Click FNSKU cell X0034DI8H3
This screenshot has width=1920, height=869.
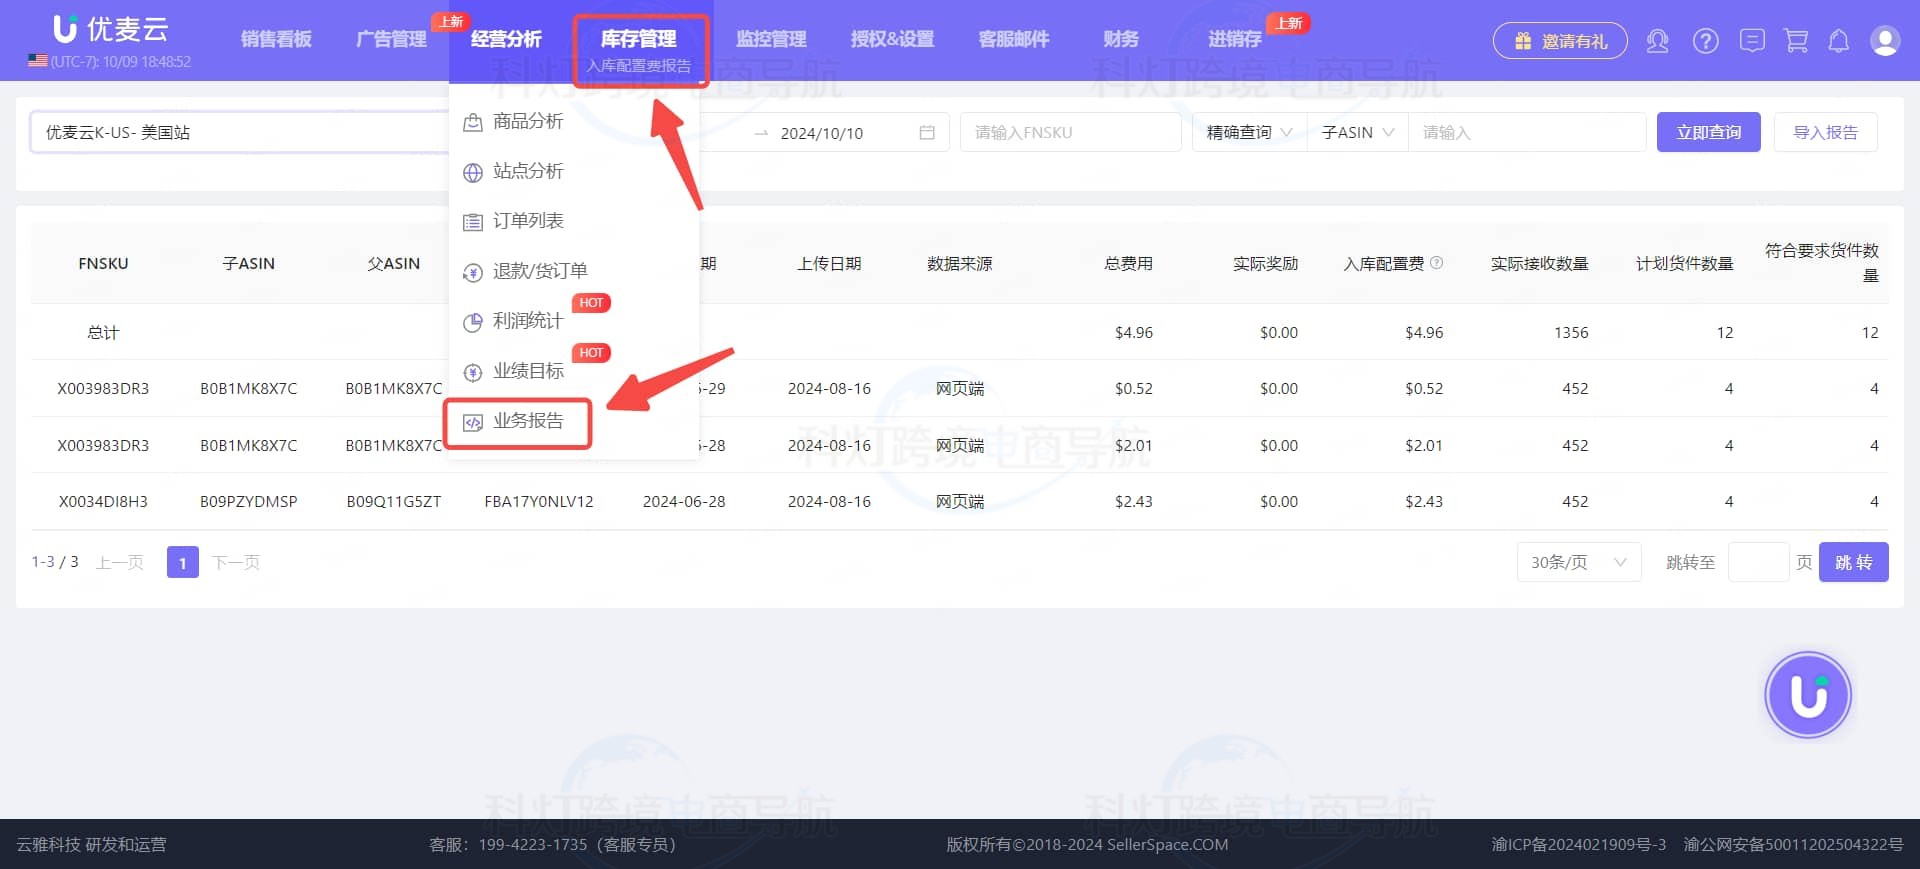103,501
